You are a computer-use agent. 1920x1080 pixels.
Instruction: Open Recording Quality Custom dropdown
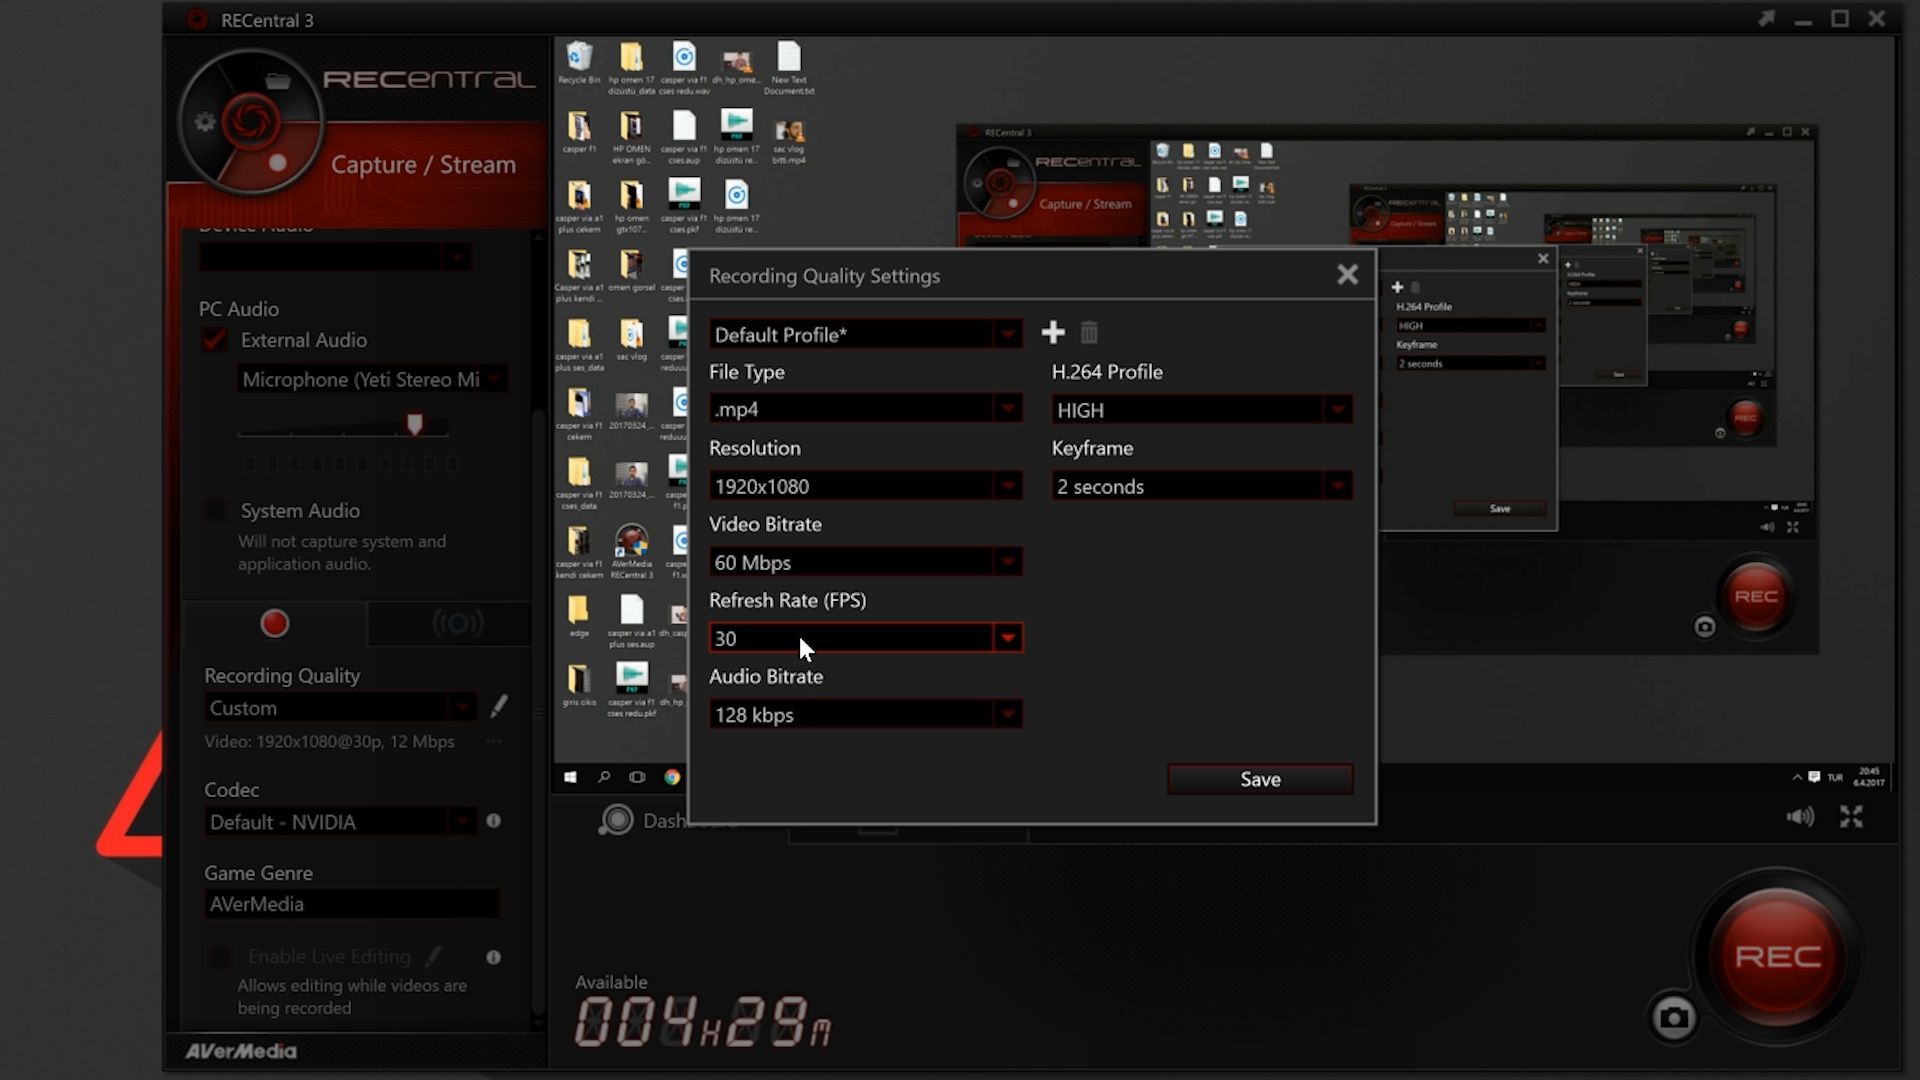point(340,708)
